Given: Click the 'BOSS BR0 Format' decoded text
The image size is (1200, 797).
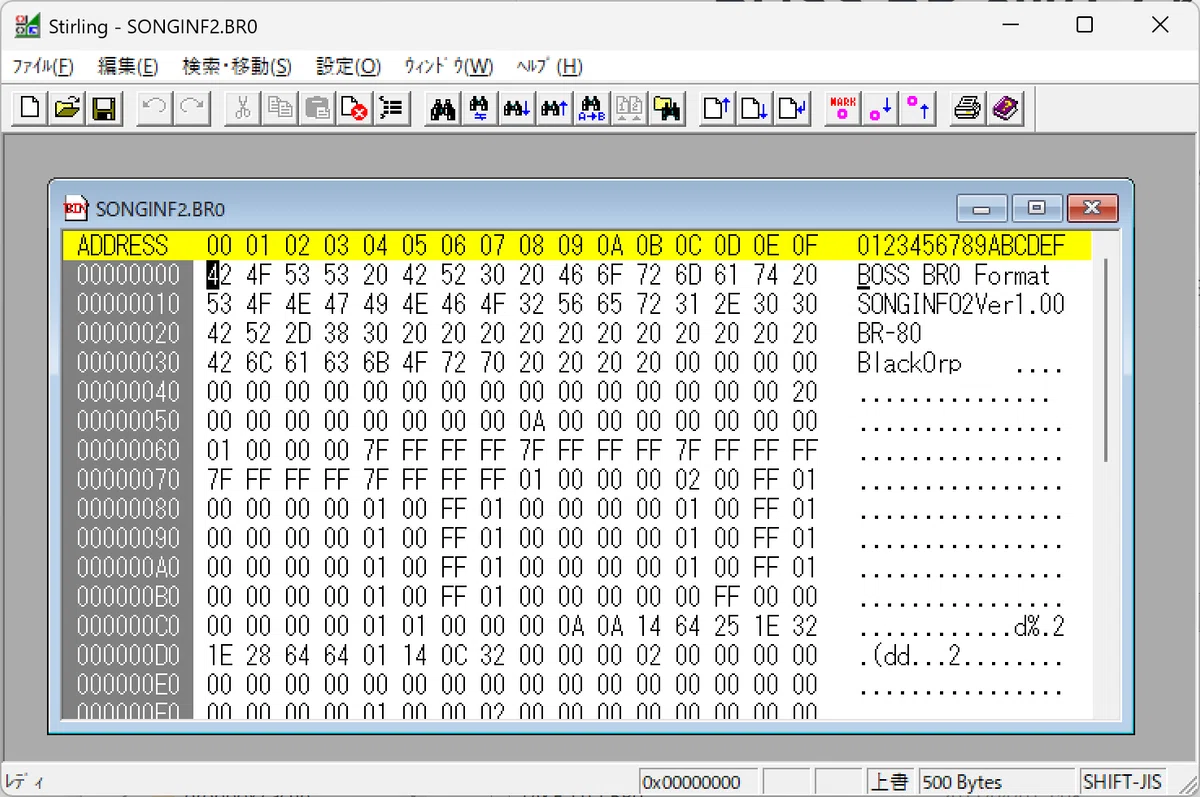Looking at the screenshot, I should 954,275.
